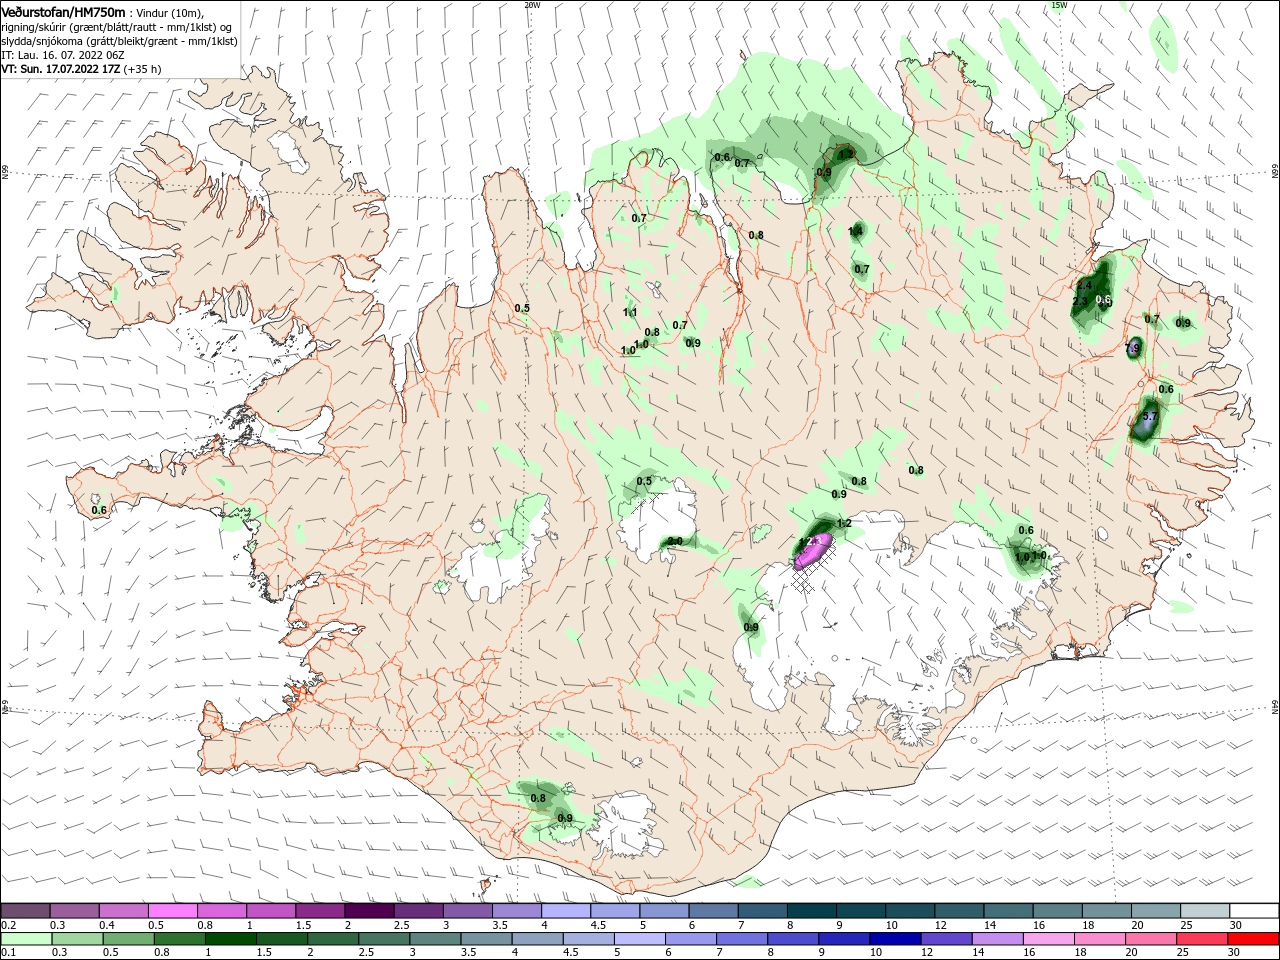Click the pale grey 25 swatch in upper legend
1280x960 pixels.
pyautogui.click(x=1204, y=911)
